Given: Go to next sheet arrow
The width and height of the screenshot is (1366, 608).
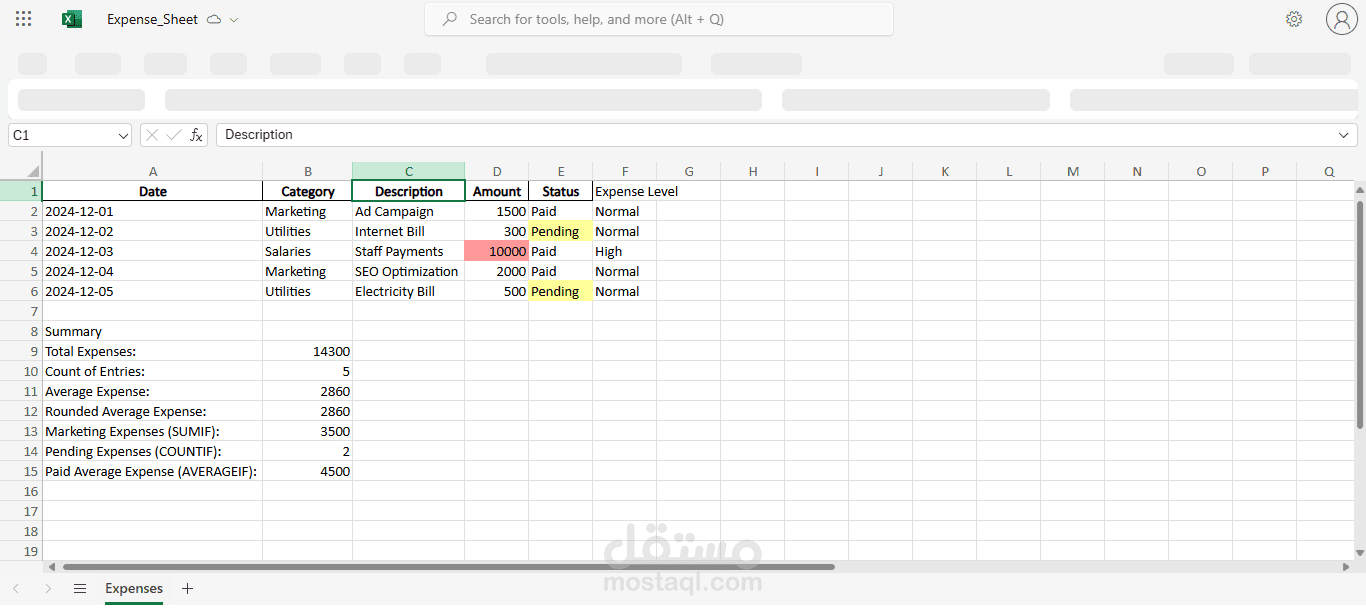Looking at the screenshot, I should pos(48,589).
